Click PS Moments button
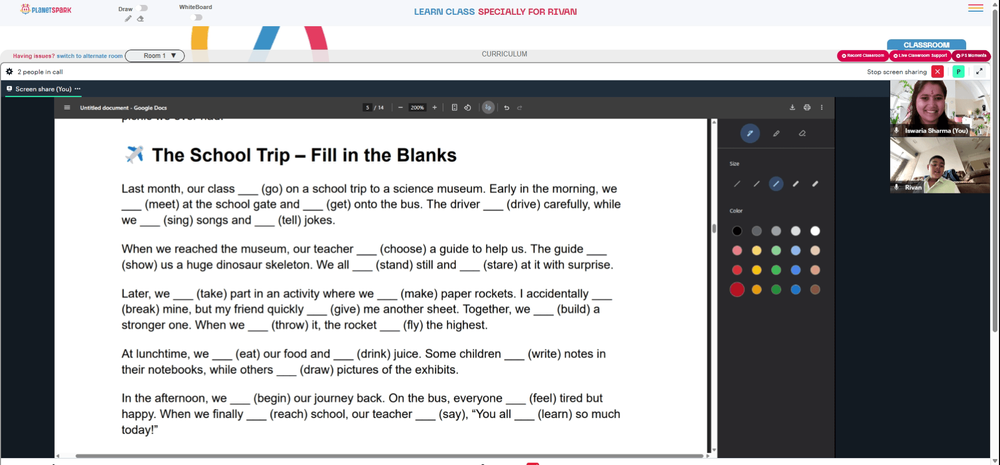1000x465 pixels. (971, 55)
